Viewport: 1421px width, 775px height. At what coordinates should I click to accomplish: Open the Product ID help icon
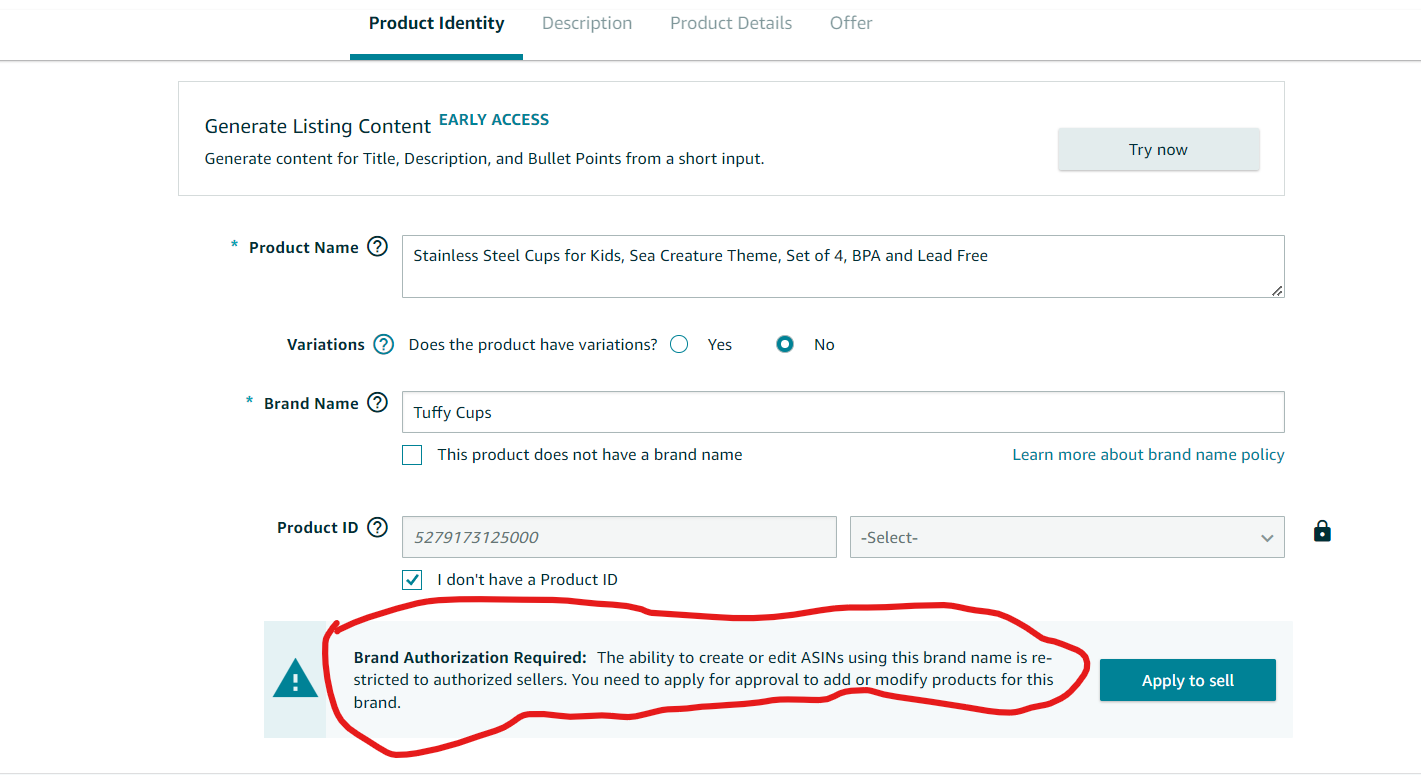[x=377, y=527]
